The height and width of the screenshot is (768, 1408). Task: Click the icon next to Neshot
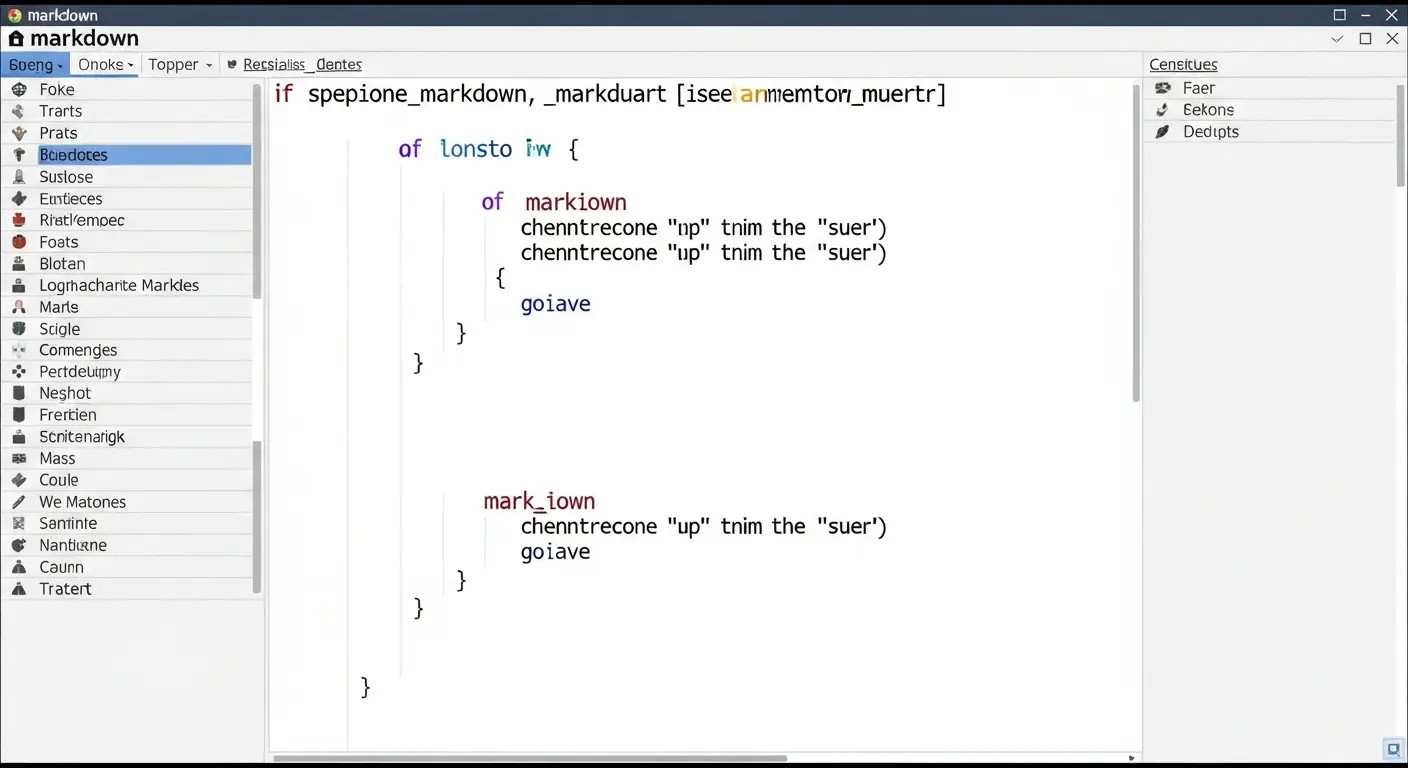19,393
